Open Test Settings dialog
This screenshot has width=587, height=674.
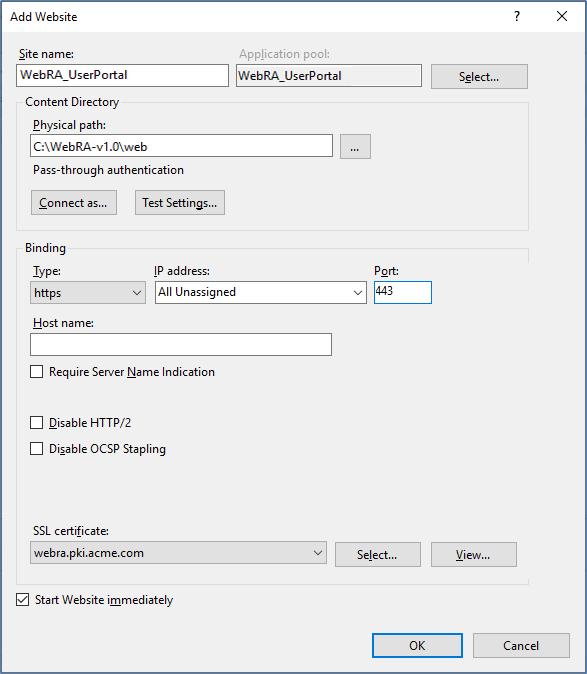click(x=180, y=202)
